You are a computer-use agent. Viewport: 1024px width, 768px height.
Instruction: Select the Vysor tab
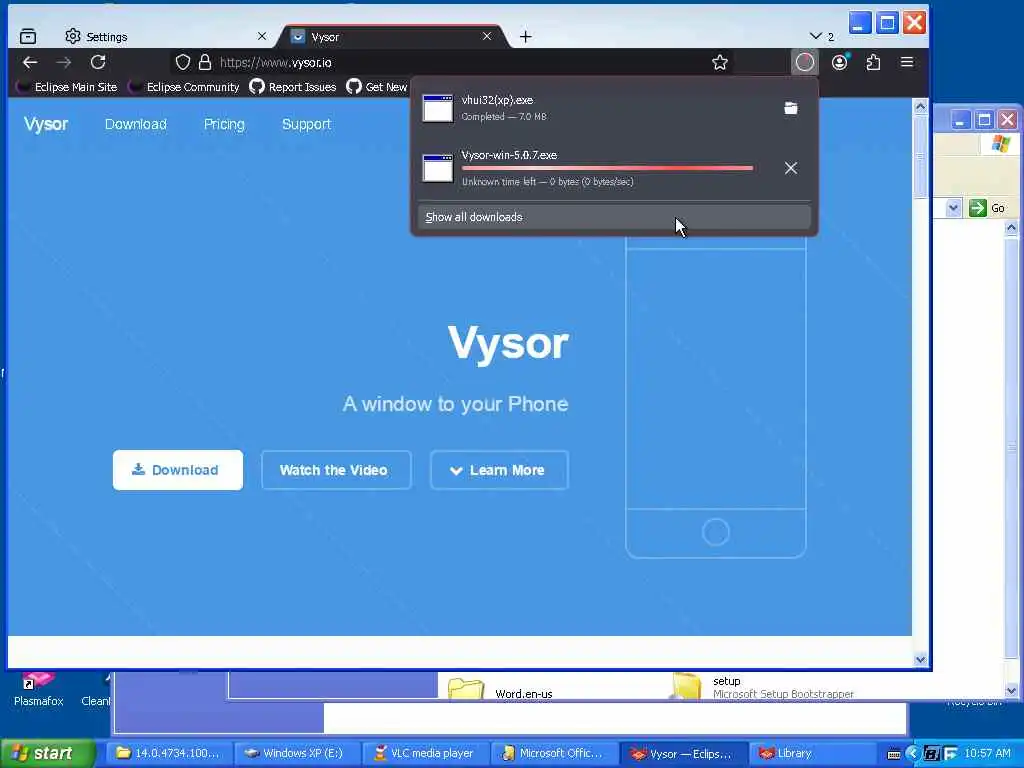pos(392,37)
